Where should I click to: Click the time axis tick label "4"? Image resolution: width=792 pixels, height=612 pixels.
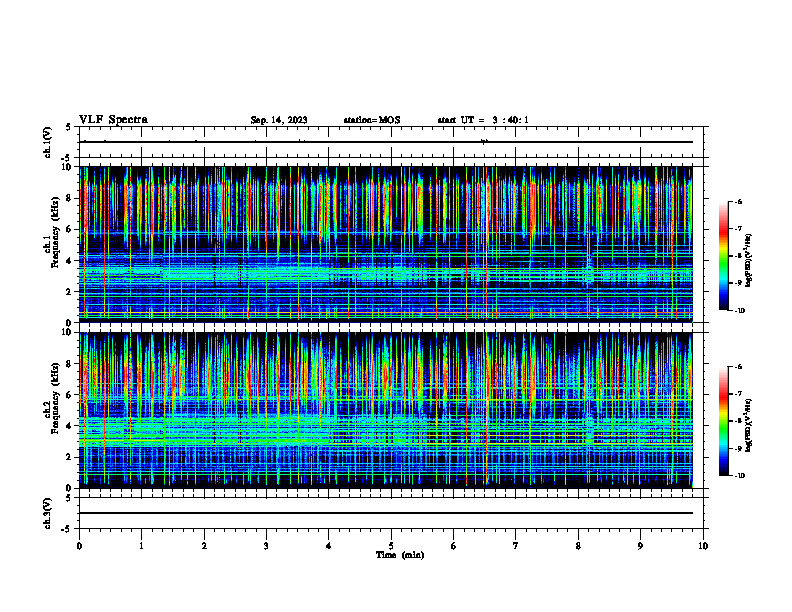click(x=328, y=546)
